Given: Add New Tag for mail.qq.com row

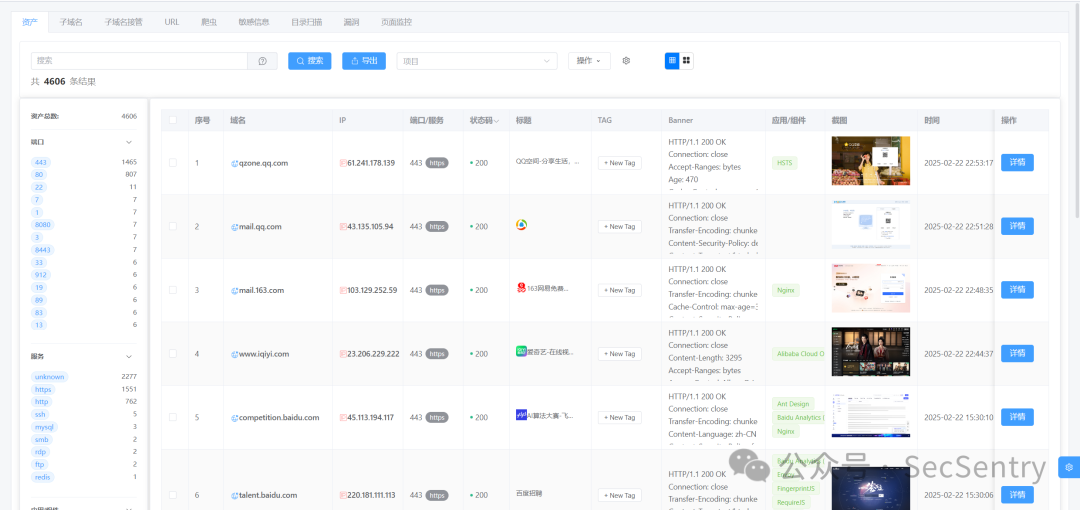Looking at the screenshot, I should tap(620, 227).
